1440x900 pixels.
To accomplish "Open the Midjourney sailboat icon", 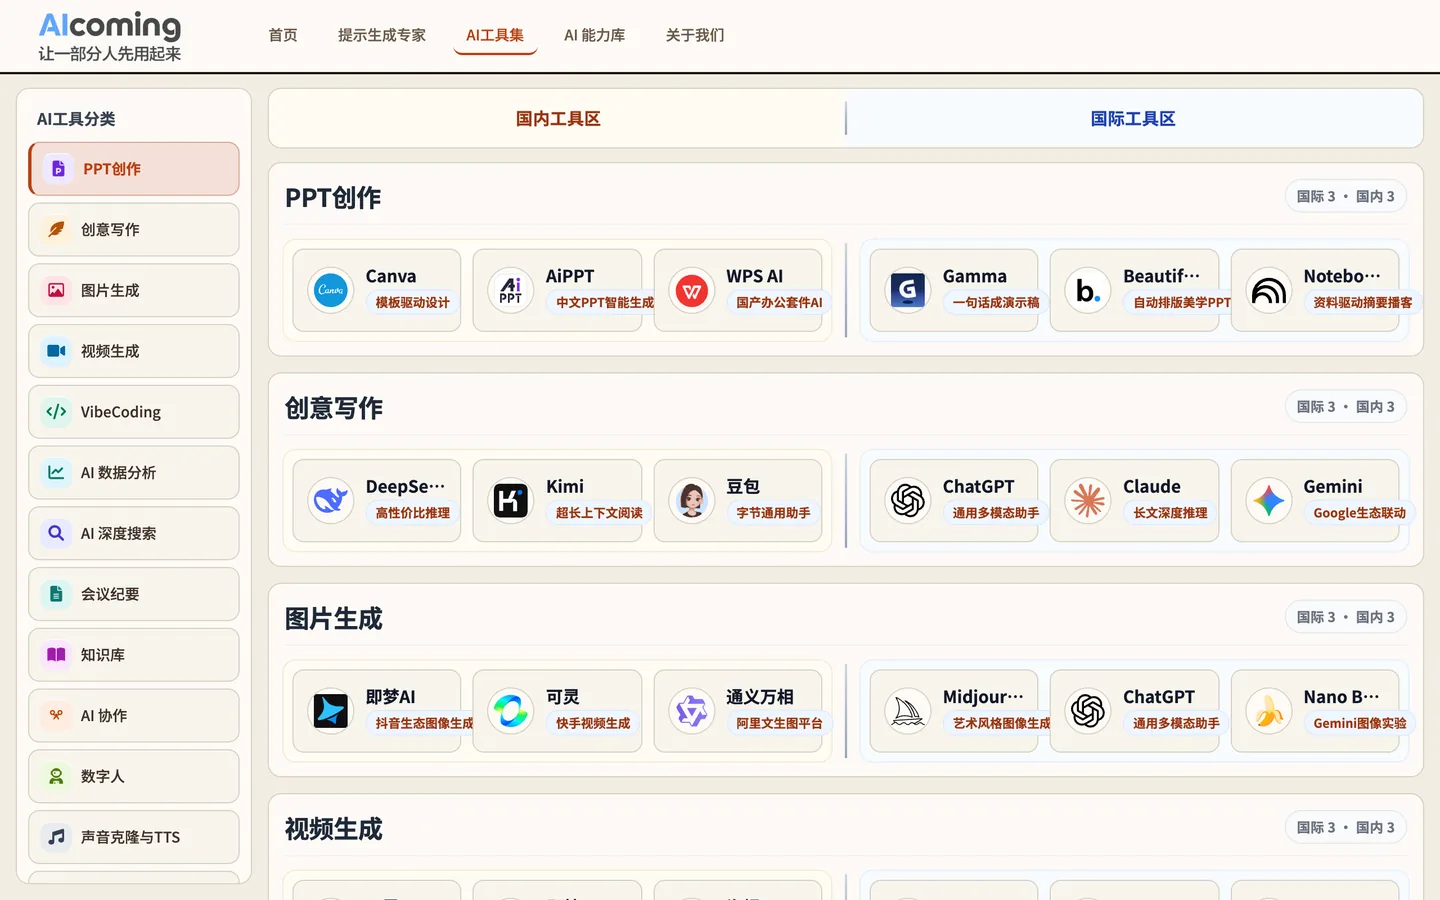I will pyautogui.click(x=908, y=711).
